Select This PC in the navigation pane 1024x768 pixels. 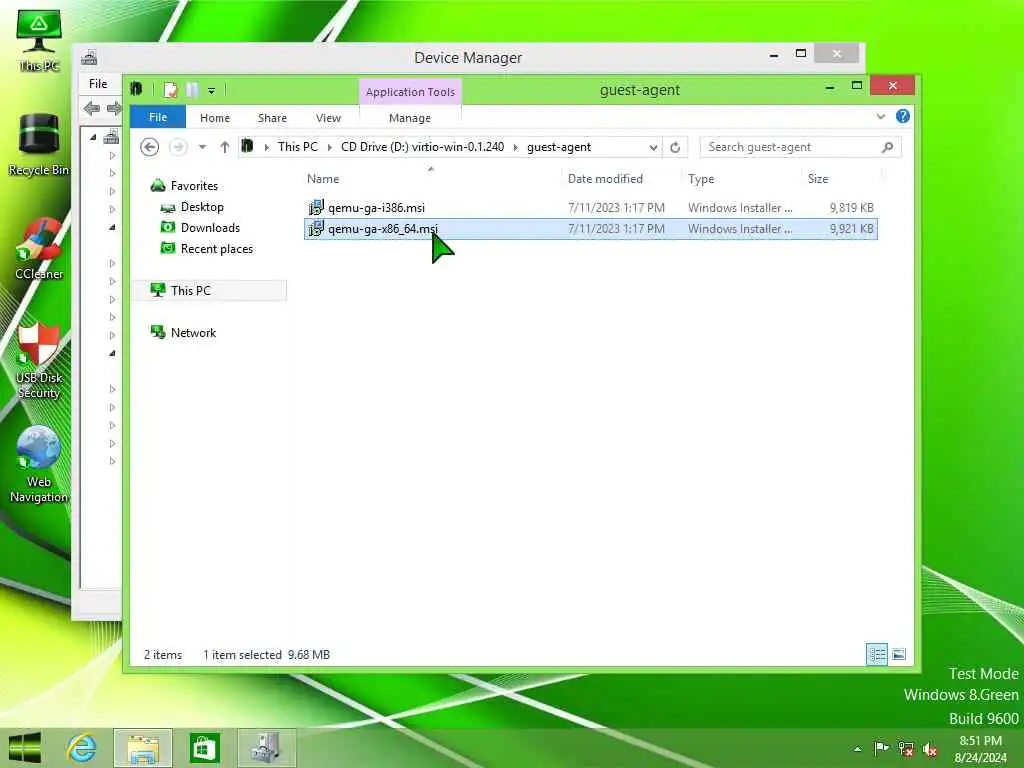coord(190,291)
